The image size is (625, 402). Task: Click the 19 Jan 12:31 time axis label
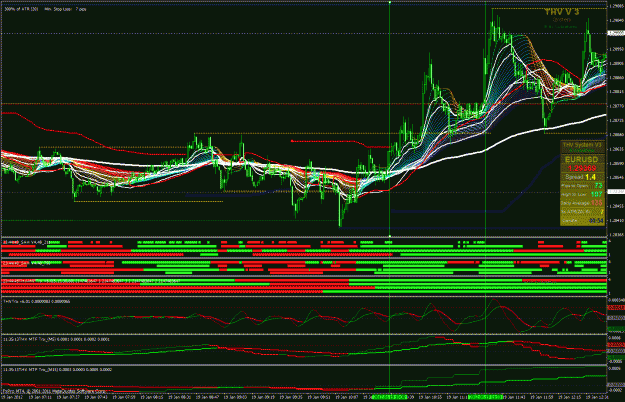tap(597, 397)
